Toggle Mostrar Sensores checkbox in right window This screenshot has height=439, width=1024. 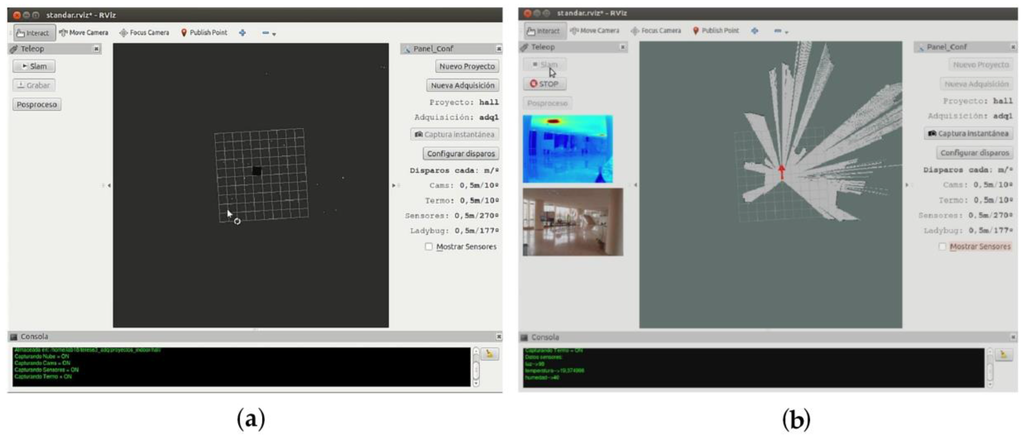942,245
